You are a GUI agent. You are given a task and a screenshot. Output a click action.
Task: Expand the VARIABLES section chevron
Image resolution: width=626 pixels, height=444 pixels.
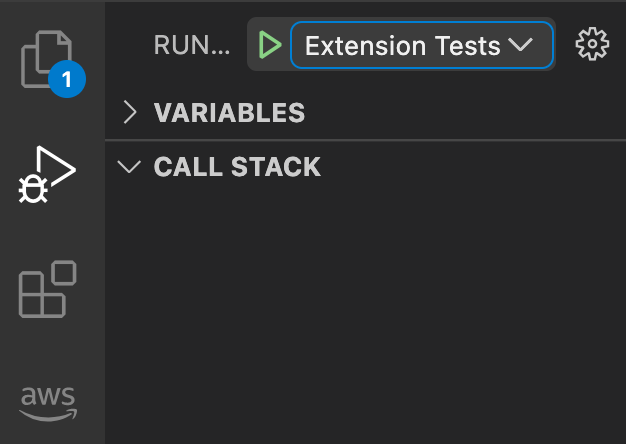[130, 112]
